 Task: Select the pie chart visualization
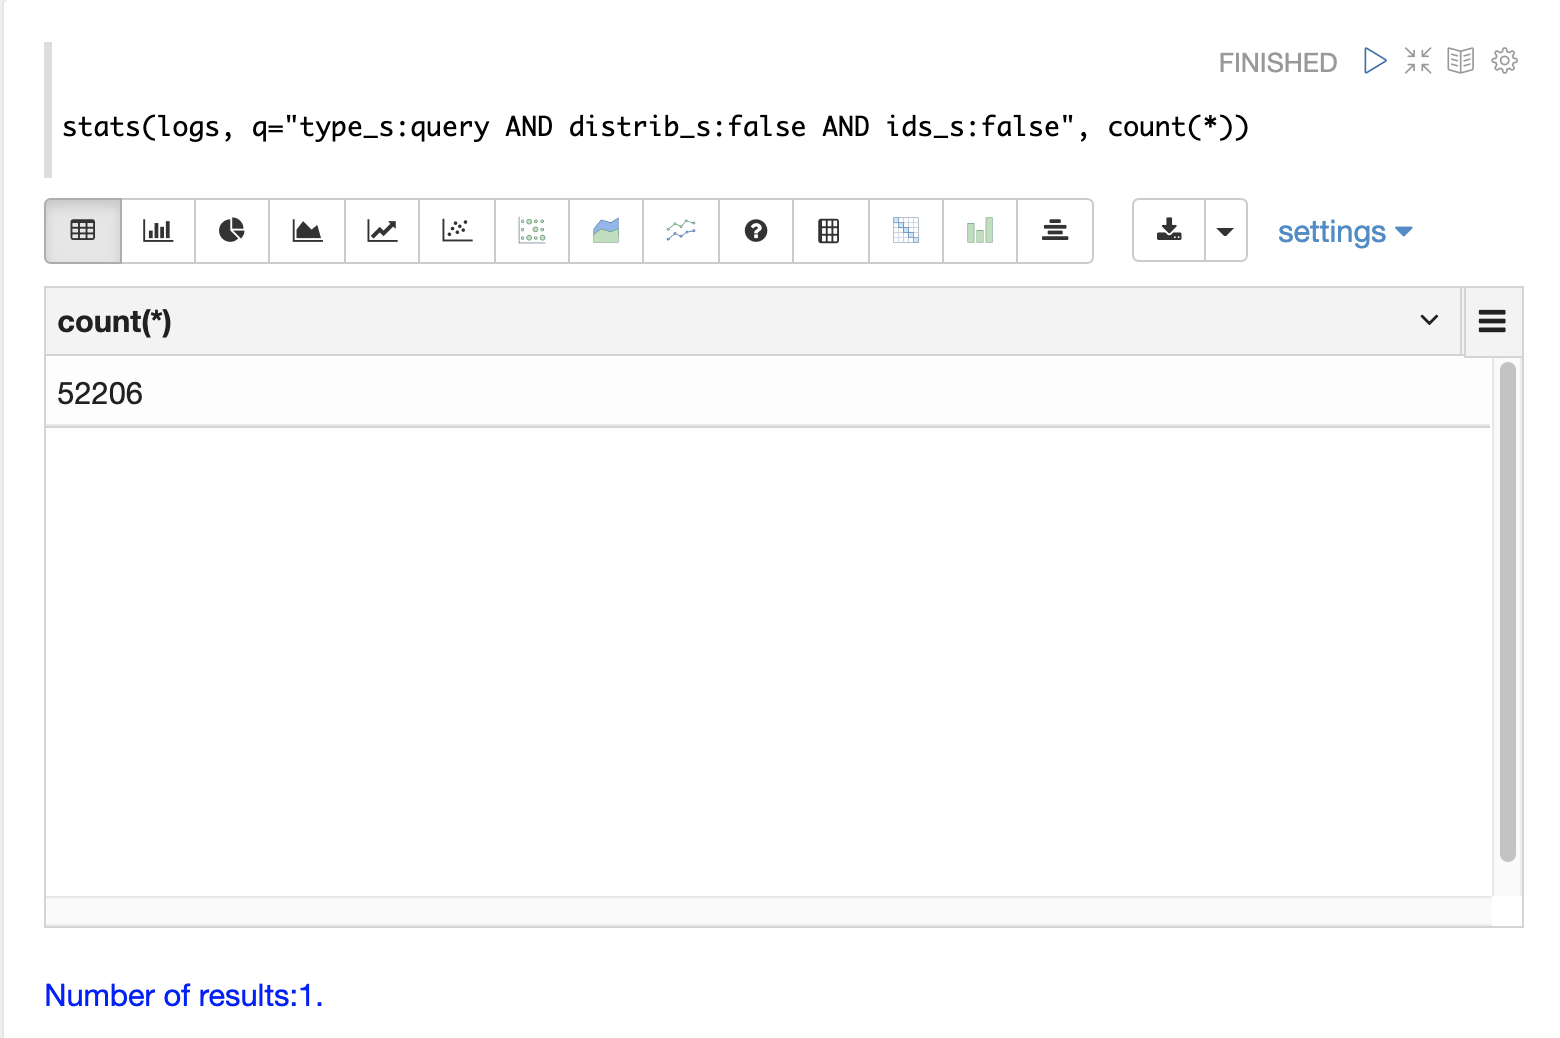(x=232, y=231)
